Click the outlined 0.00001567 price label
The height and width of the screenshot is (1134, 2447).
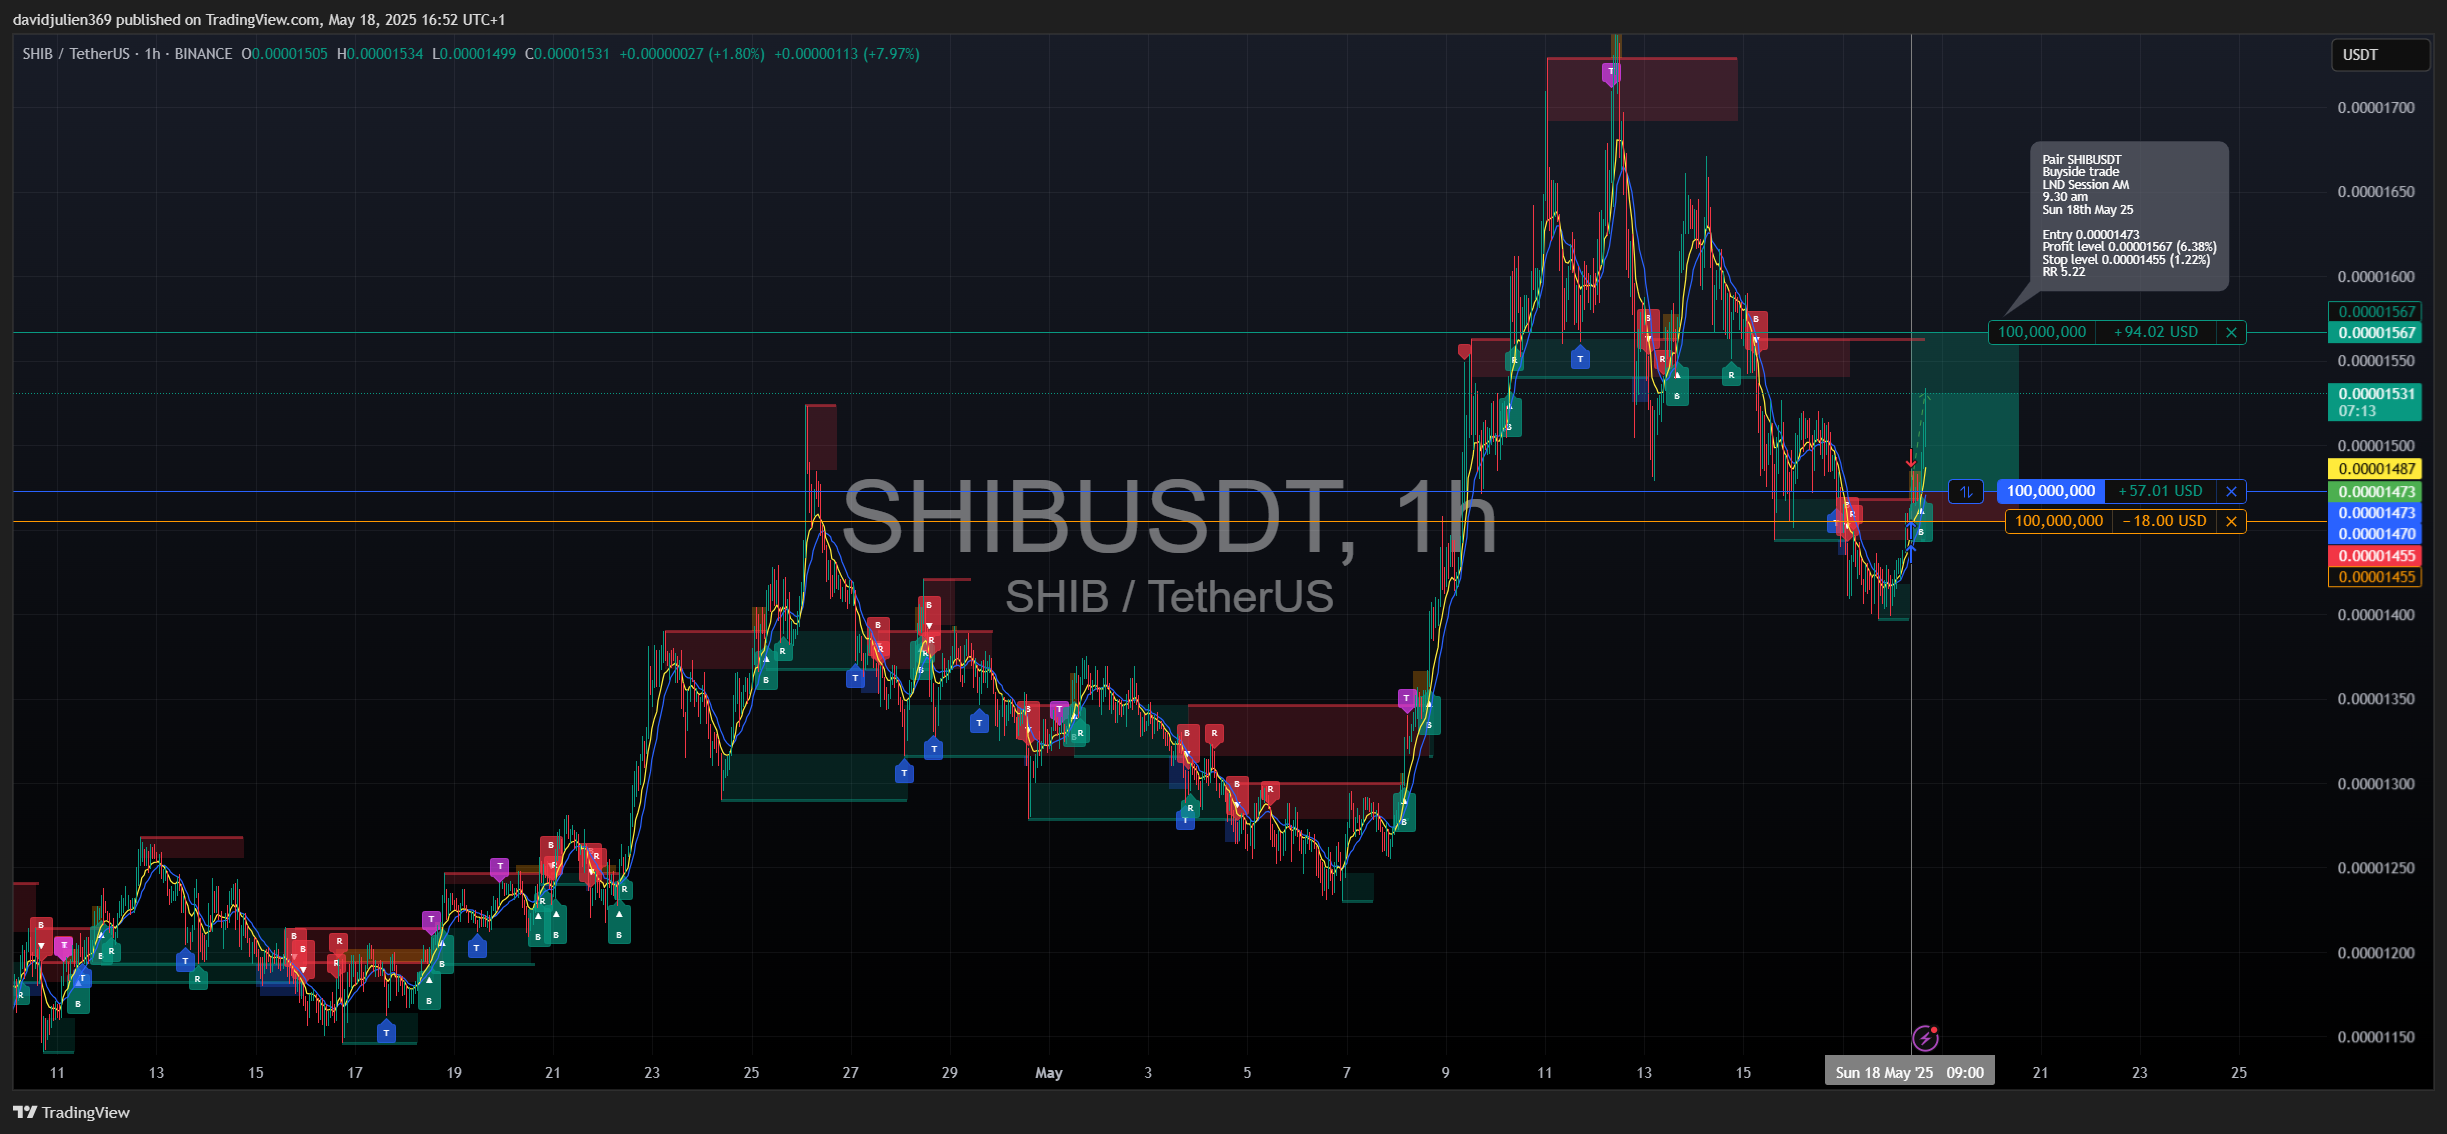click(2375, 312)
